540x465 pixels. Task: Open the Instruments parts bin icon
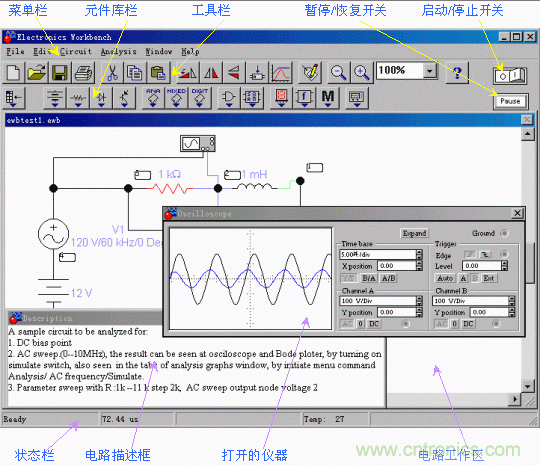coord(356,98)
